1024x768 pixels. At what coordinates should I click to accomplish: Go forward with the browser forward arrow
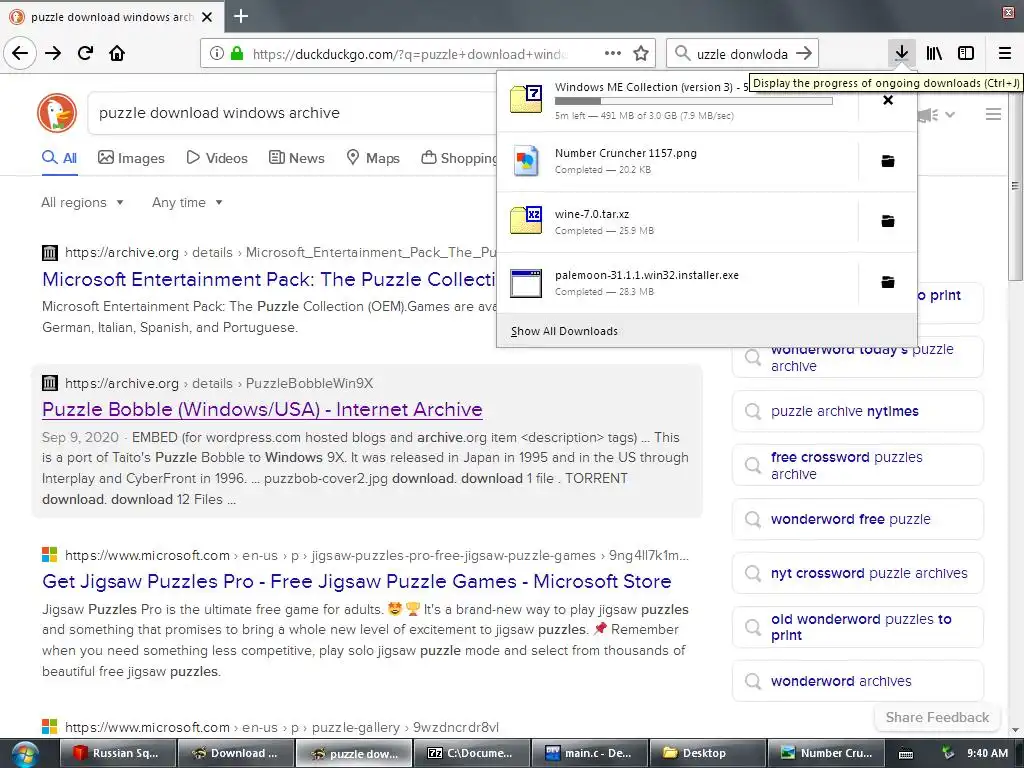53,53
